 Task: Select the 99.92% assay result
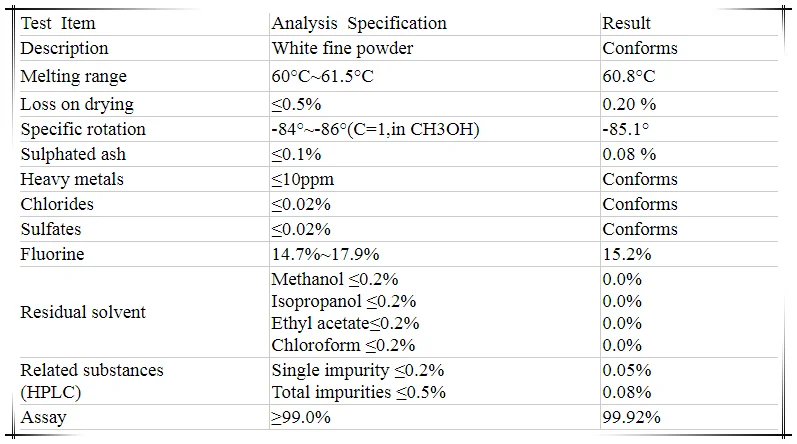click(631, 417)
